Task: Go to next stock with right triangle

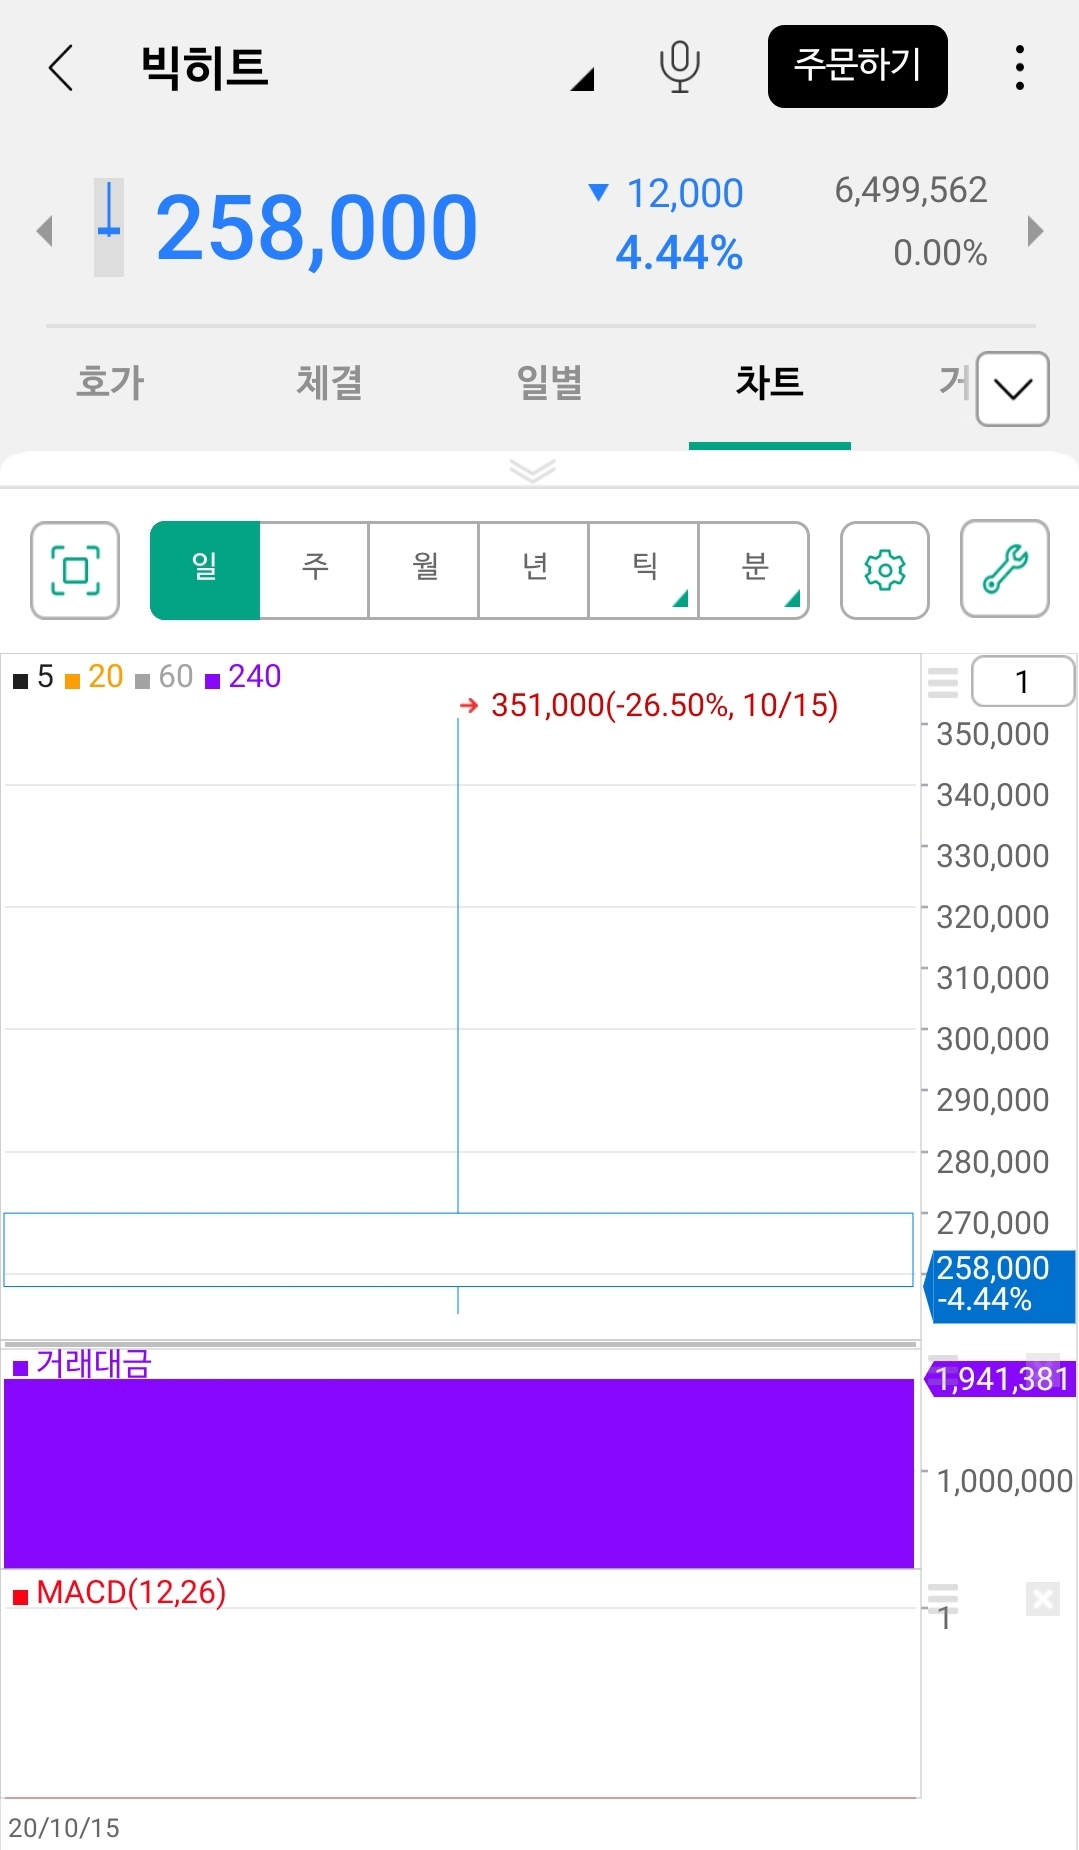Action: point(1035,231)
